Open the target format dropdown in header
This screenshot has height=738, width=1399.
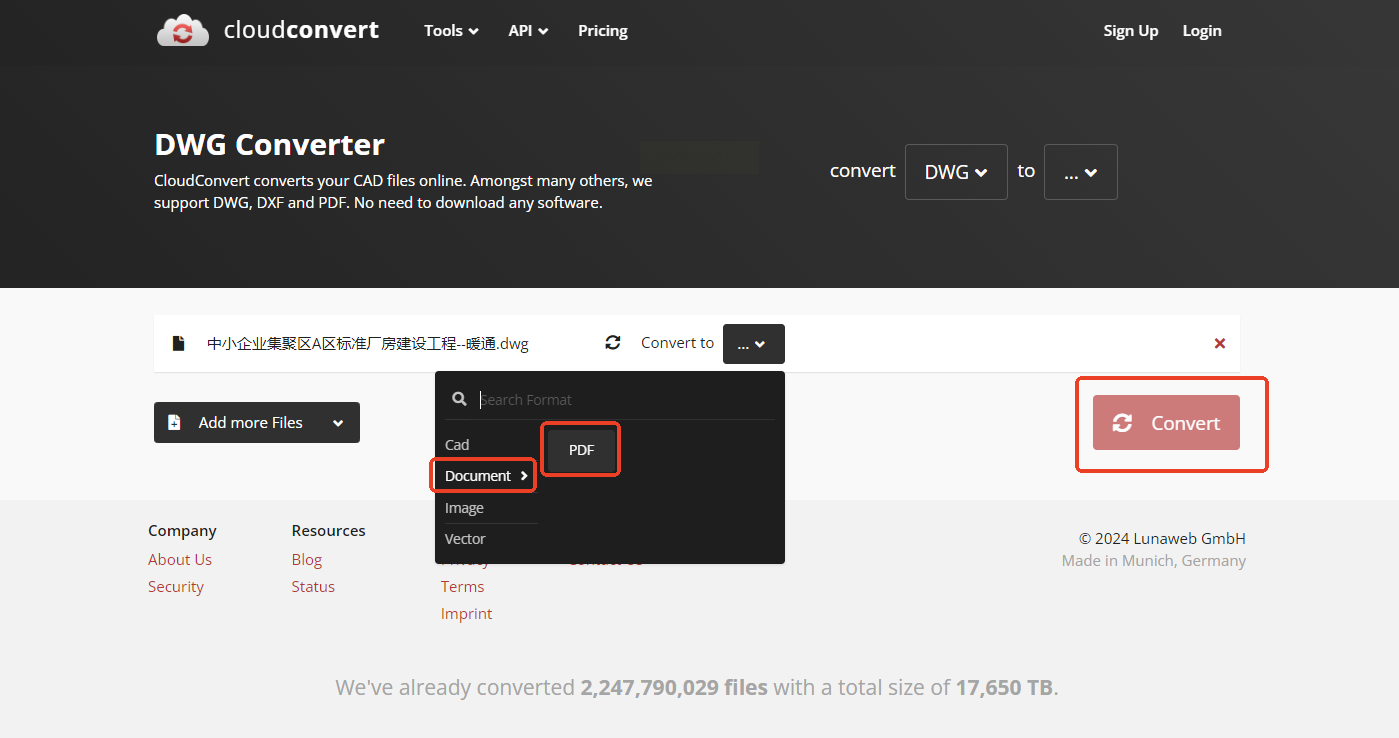click(x=1080, y=172)
